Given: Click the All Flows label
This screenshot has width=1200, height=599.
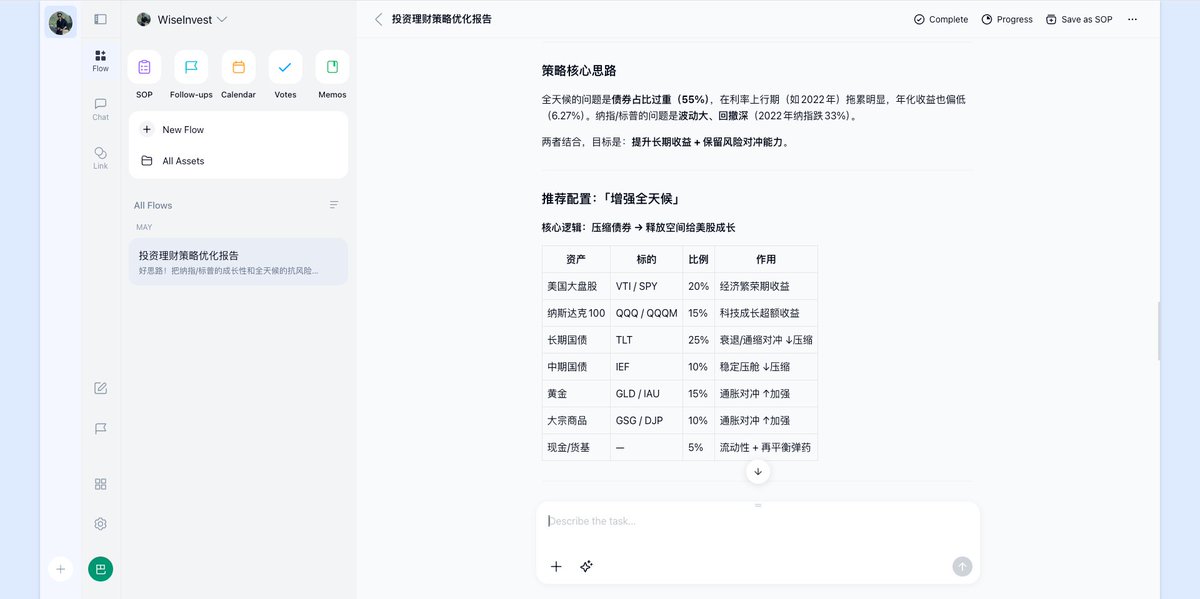Looking at the screenshot, I should point(153,205).
